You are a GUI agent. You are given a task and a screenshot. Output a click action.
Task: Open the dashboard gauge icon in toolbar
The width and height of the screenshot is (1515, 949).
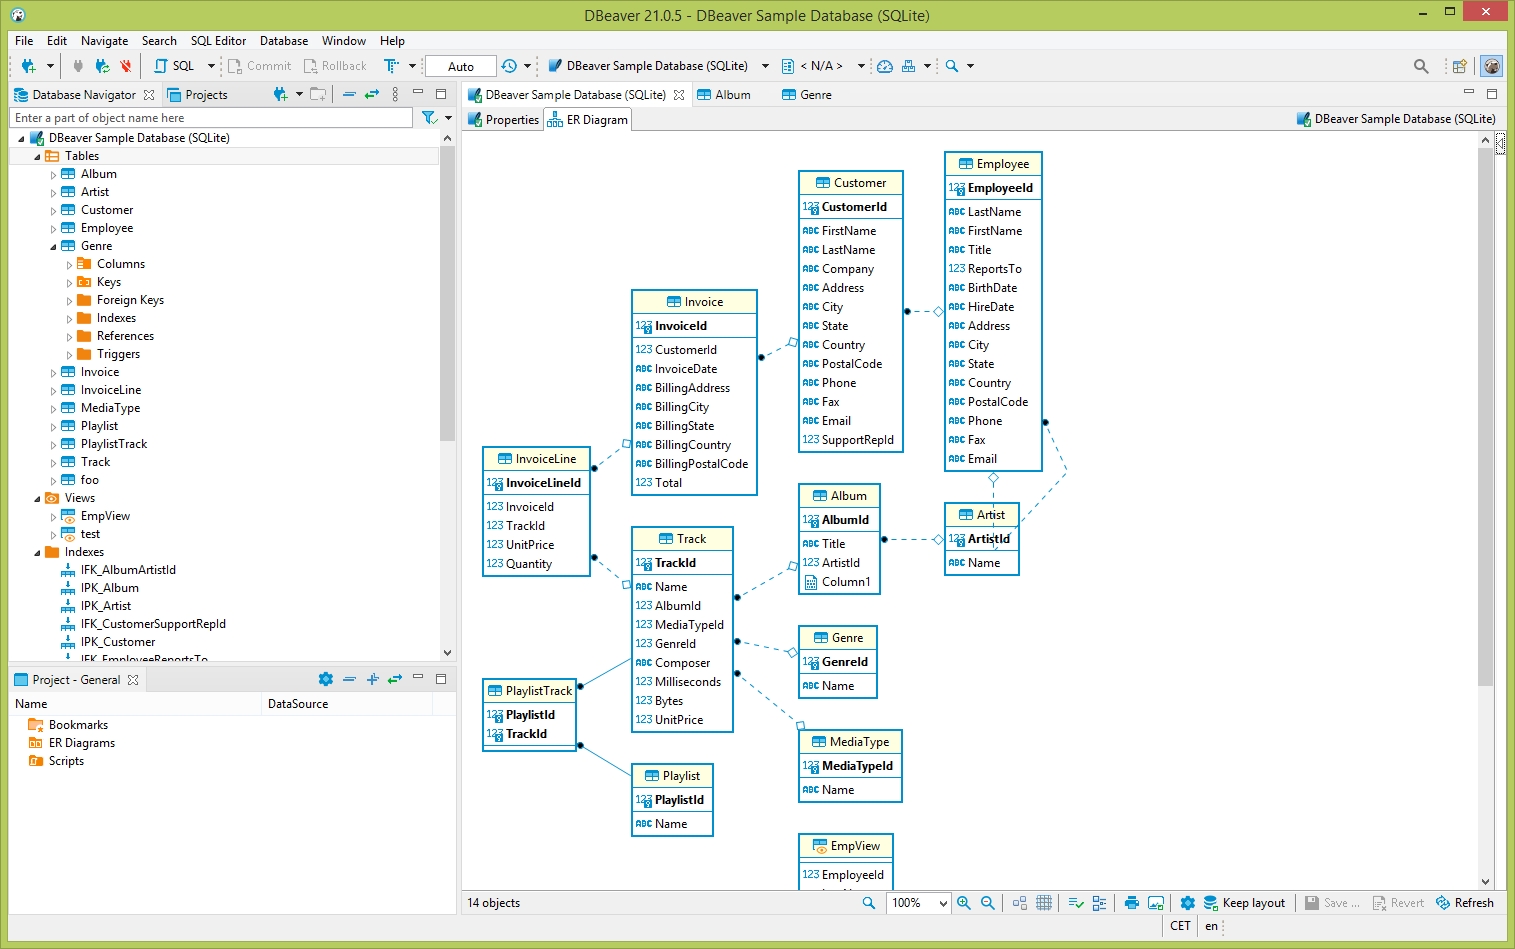click(x=885, y=66)
